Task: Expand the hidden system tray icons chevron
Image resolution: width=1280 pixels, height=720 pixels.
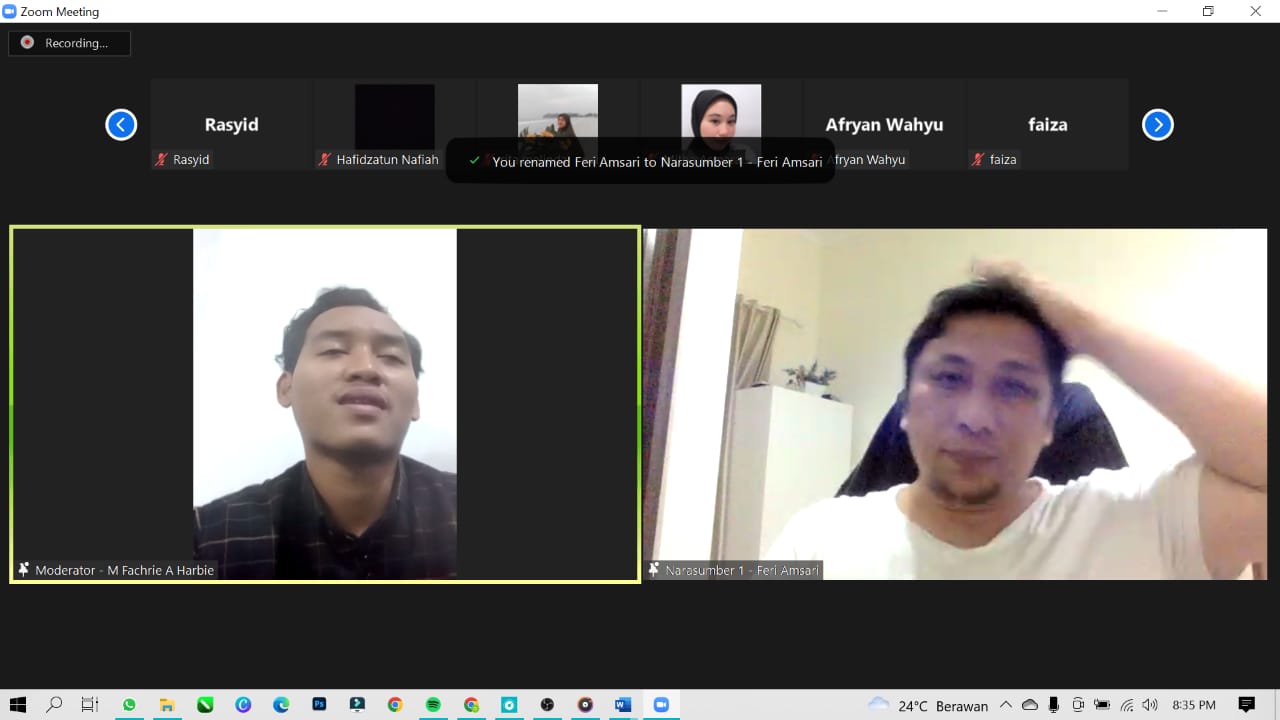Action: [x=1006, y=705]
